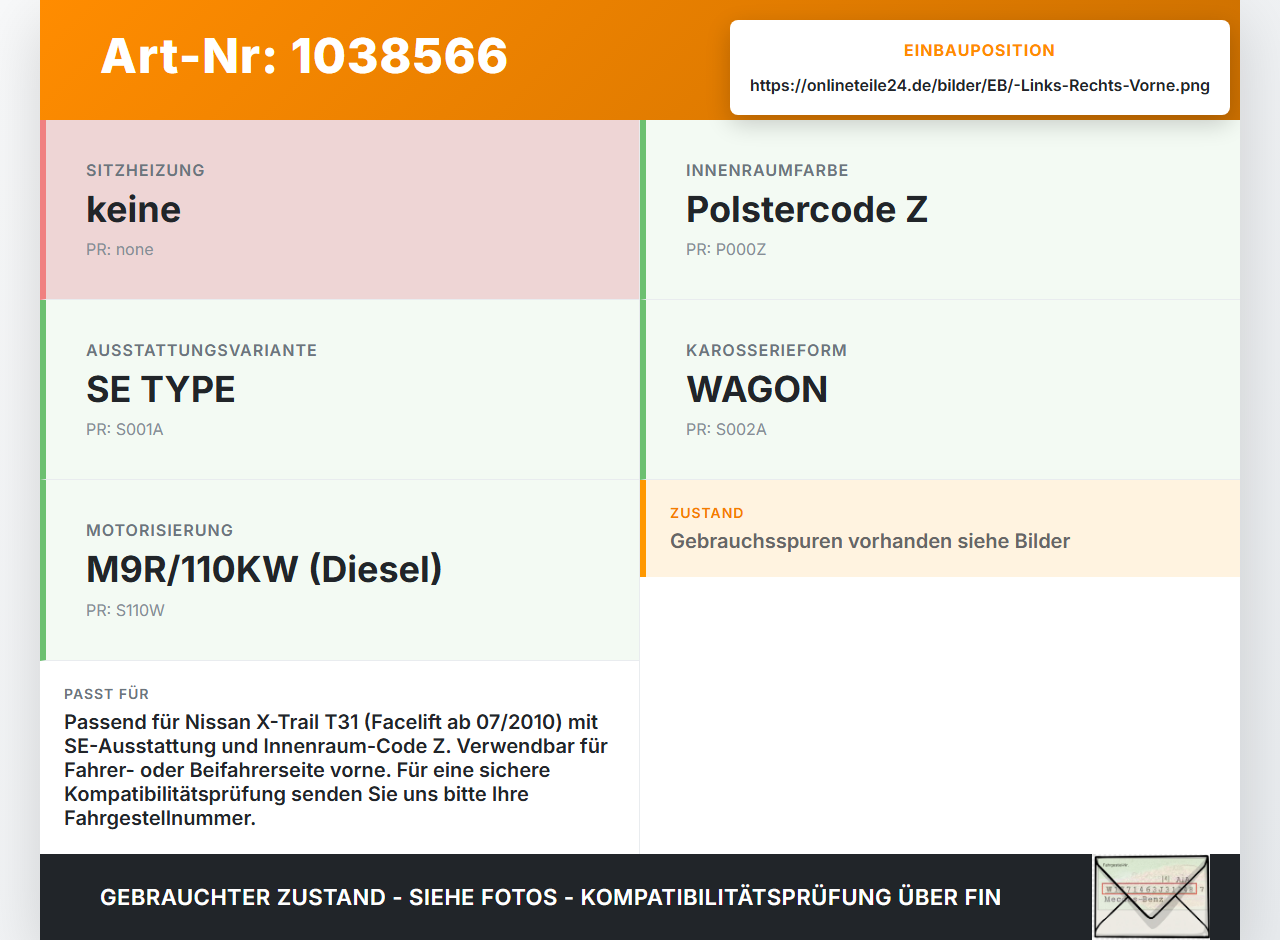
Task: Click 'PR: S110W' code
Action: [125, 610]
